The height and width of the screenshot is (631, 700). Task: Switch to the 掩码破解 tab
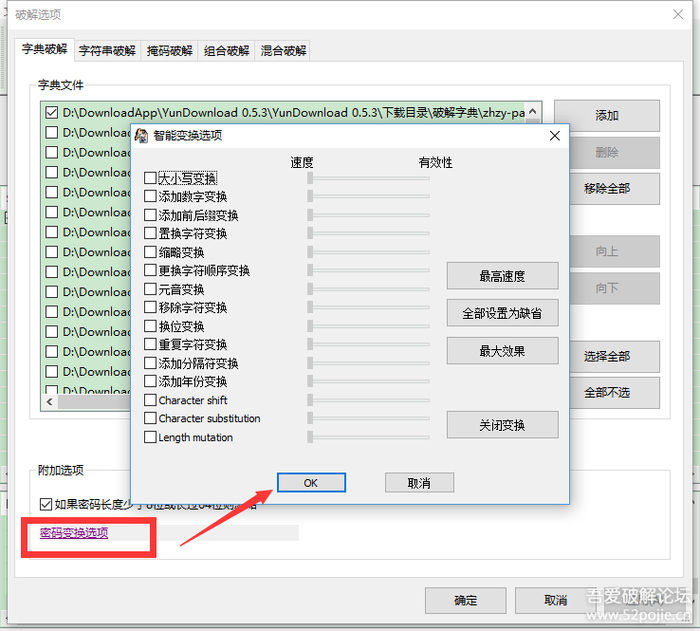(x=170, y=50)
